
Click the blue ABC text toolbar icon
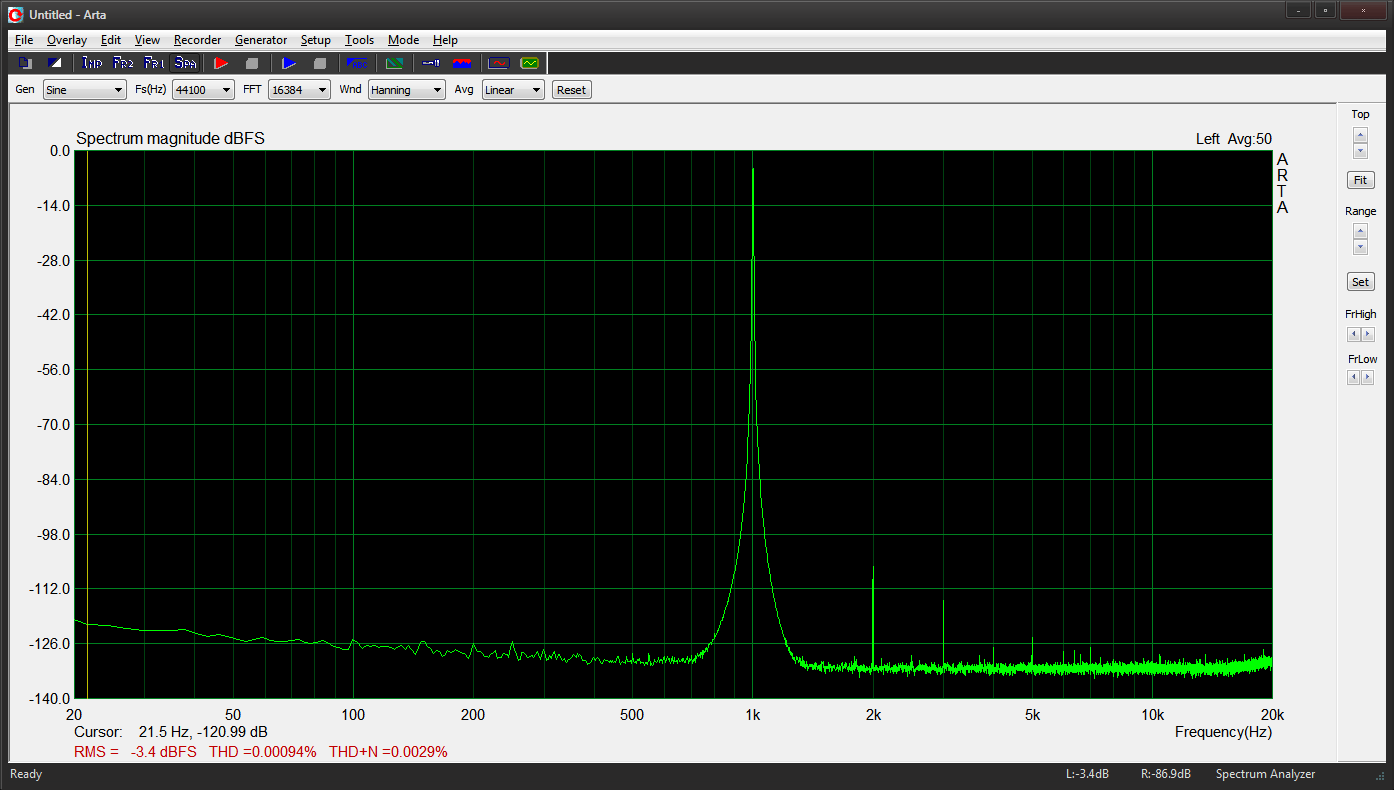[x=357, y=63]
